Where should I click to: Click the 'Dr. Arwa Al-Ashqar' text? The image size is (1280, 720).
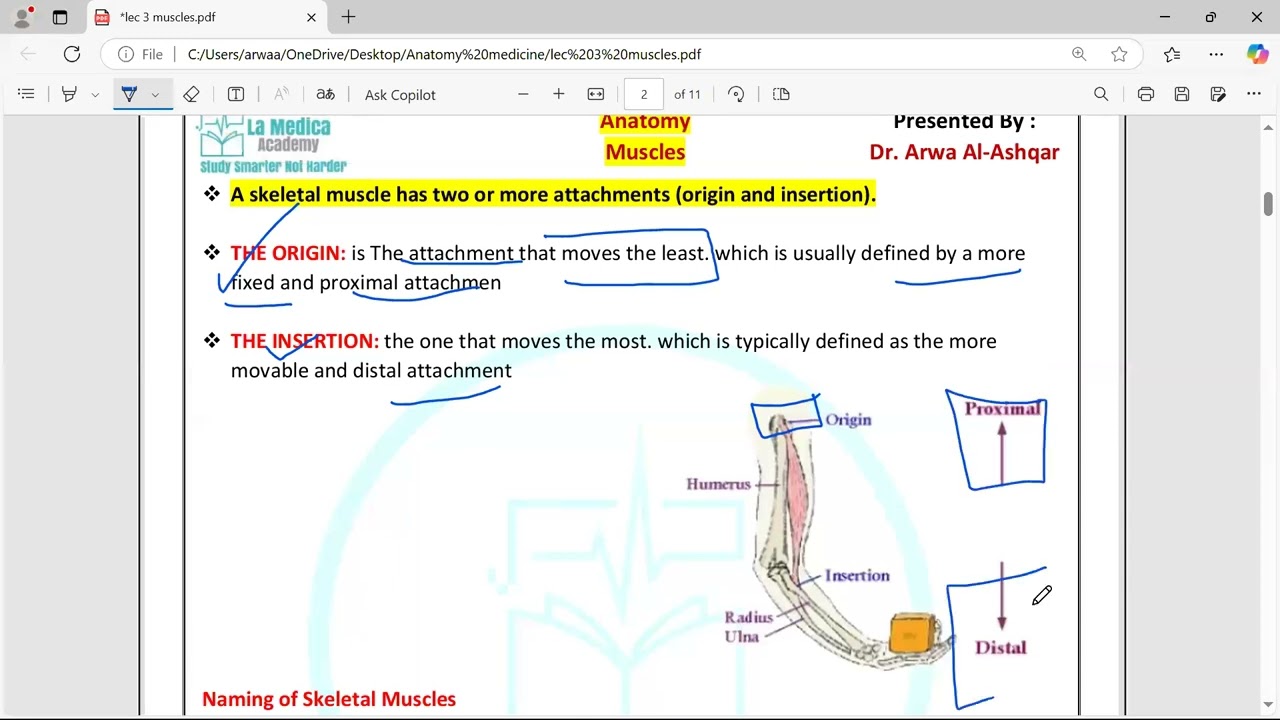[x=964, y=152]
